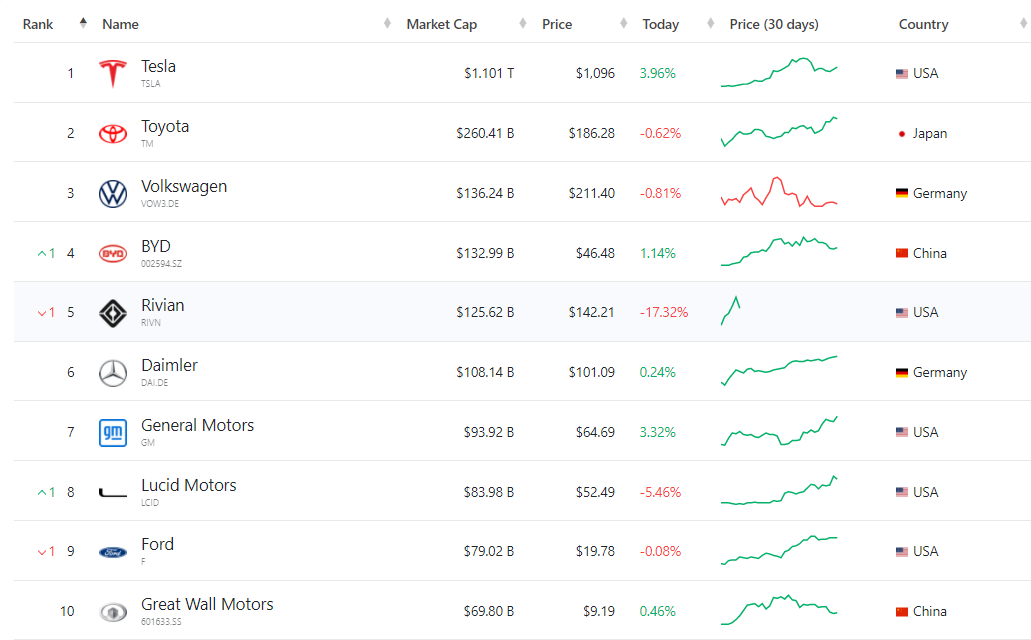Open the Toyota company link
The height and width of the screenshot is (640, 1031).
pyautogui.click(x=165, y=126)
